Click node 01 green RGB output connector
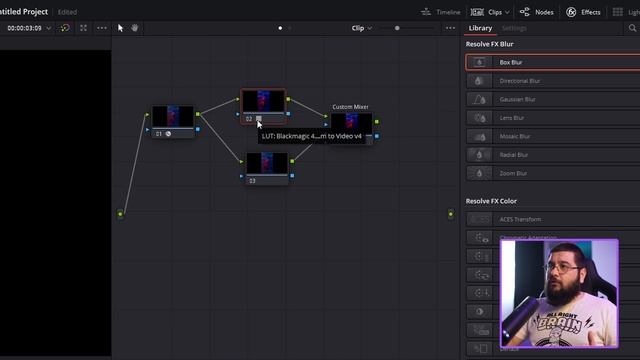 [x=198, y=114]
